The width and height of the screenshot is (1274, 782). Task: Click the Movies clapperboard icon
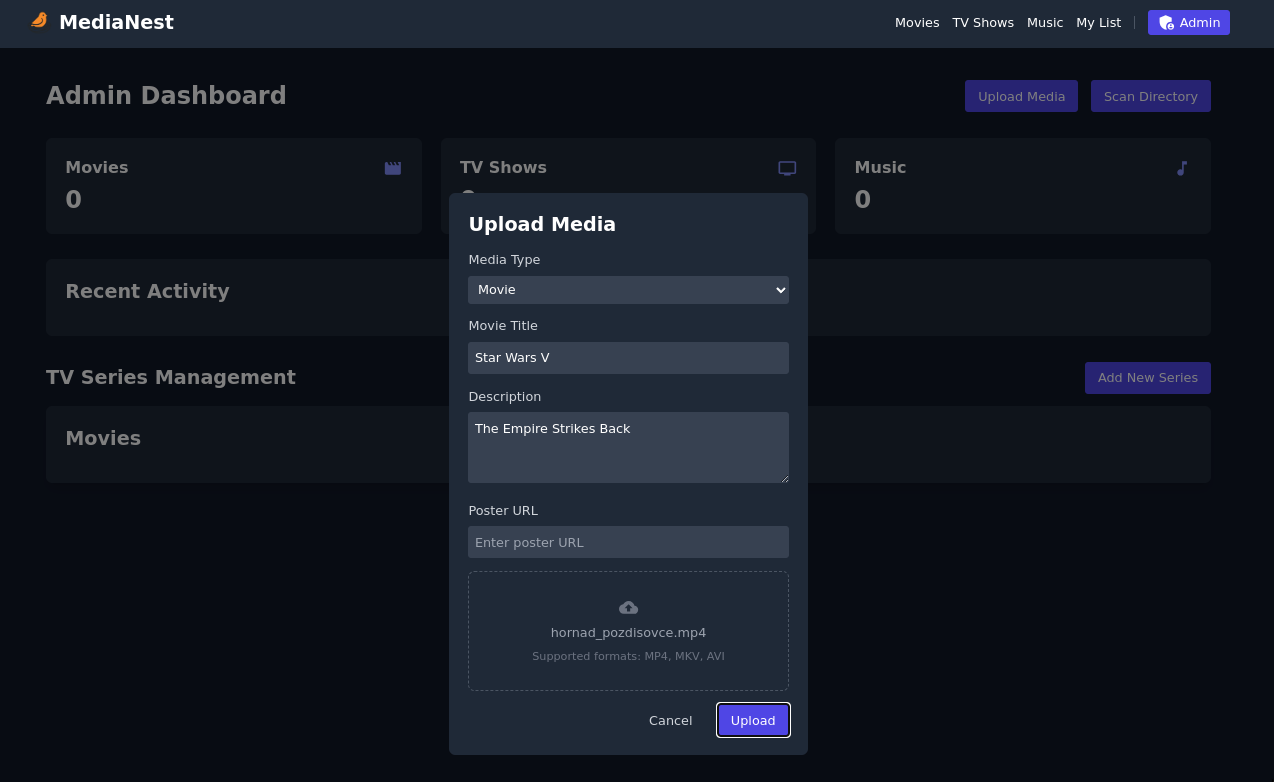tap(393, 168)
